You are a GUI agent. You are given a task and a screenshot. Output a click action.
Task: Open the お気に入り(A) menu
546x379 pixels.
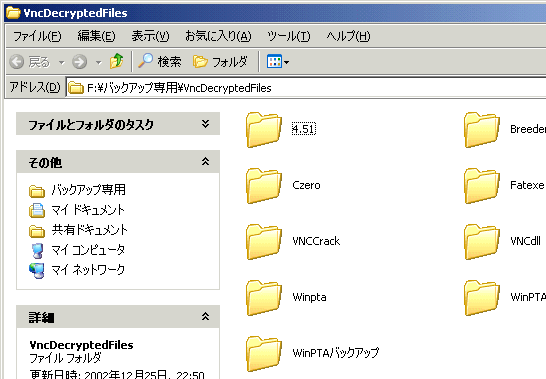point(218,36)
